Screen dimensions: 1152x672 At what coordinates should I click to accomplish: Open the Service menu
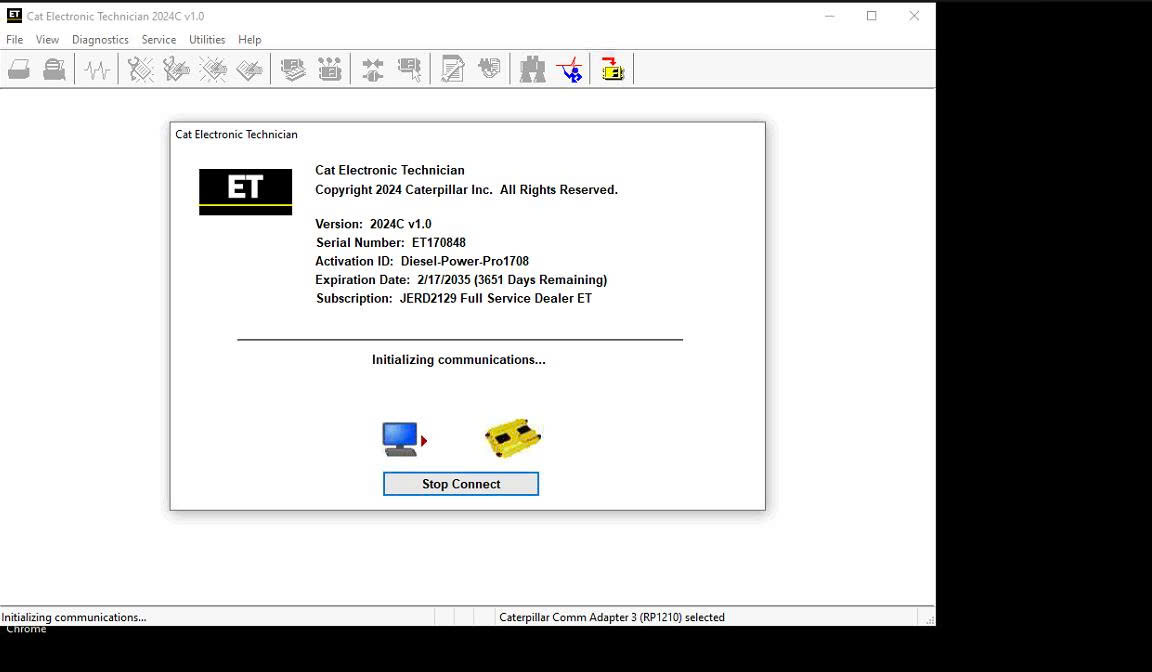[x=159, y=40]
